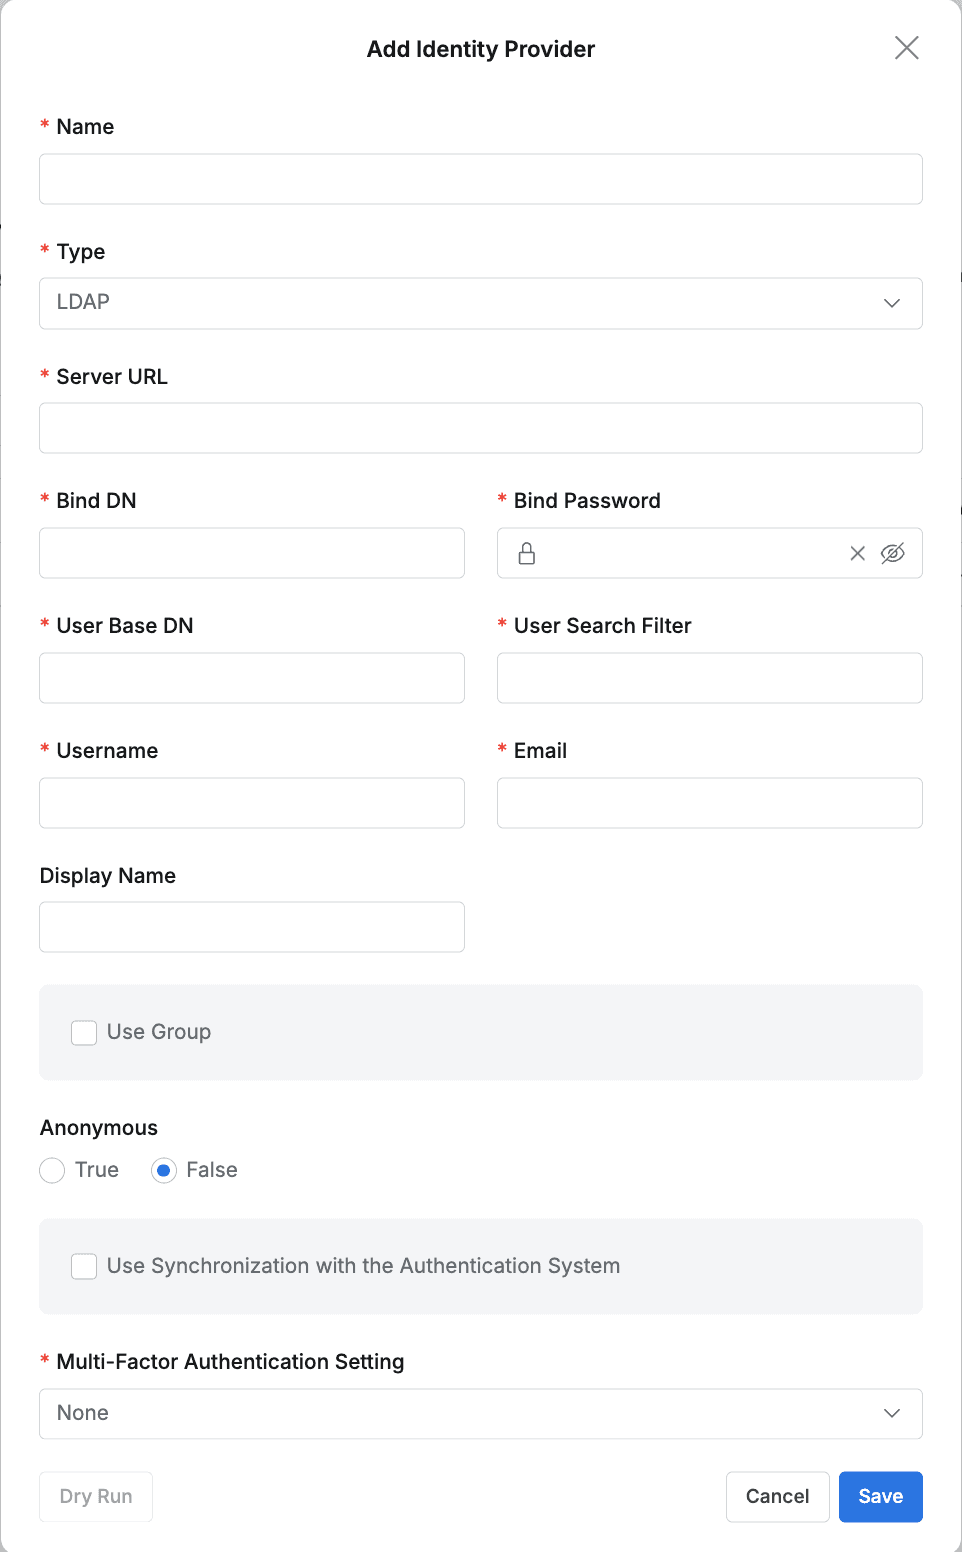
Task: Open the Multi-Factor Authentication Setting dropdown
Action: tap(481, 1413)
